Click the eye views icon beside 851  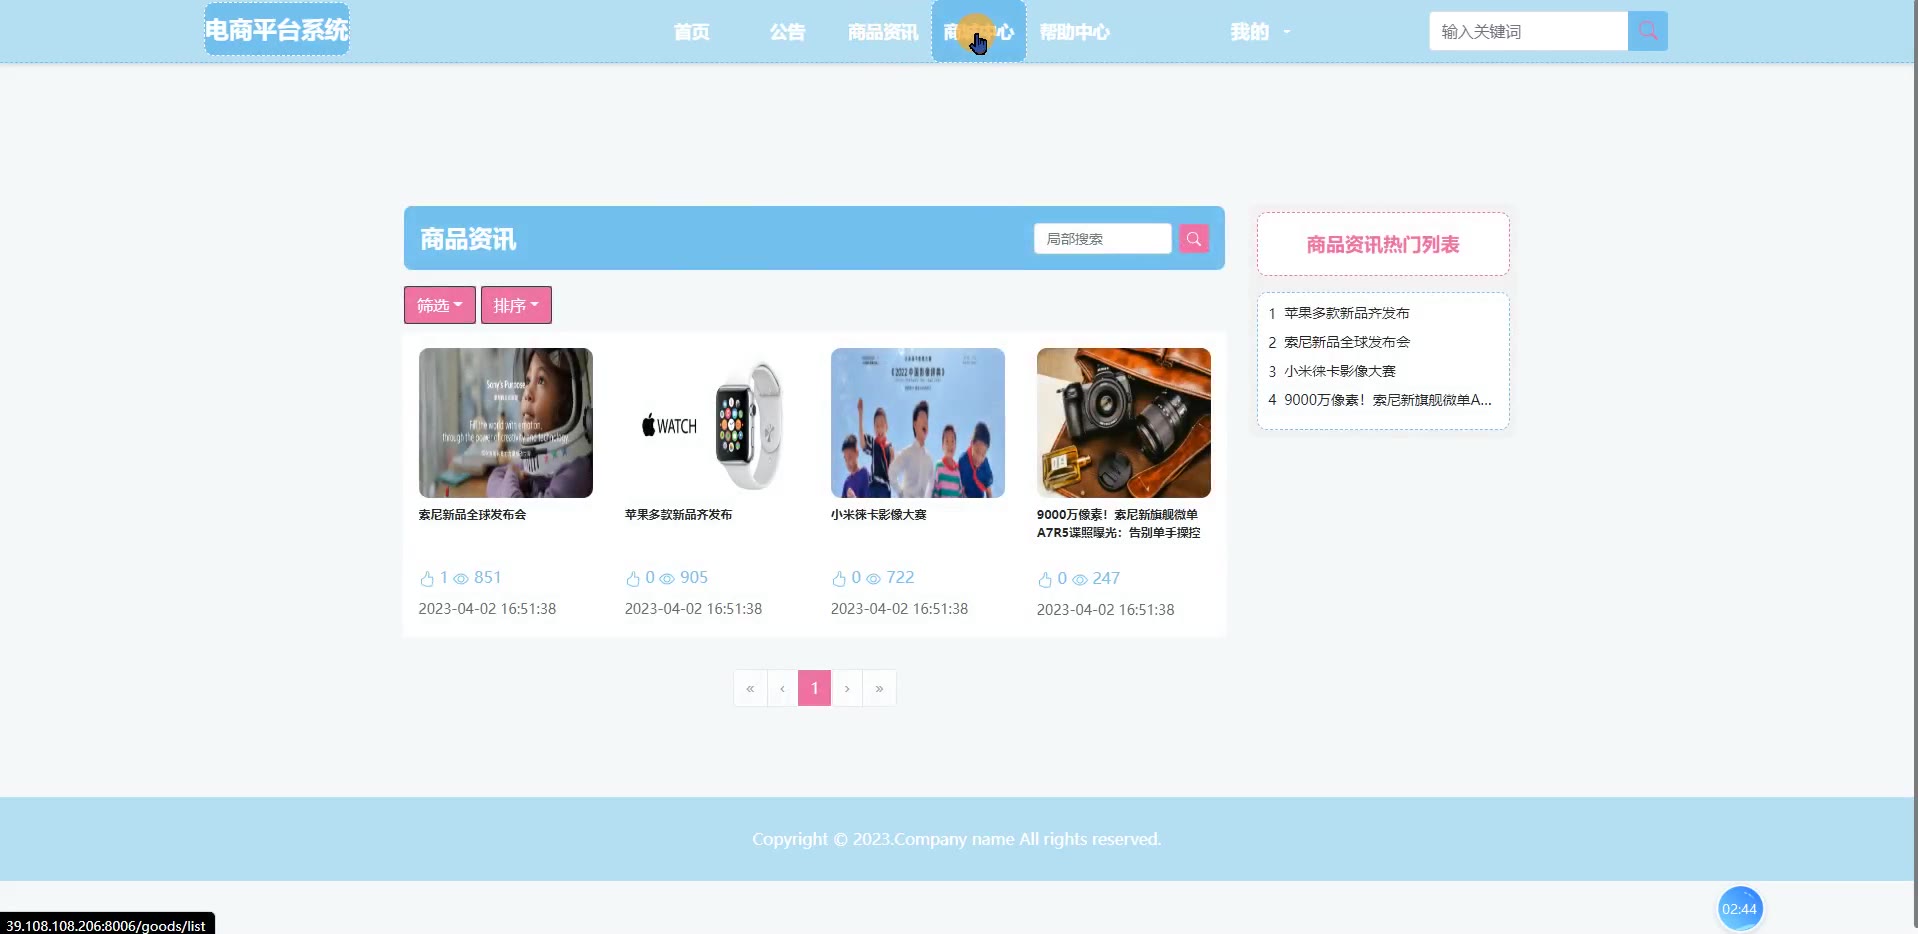coord(461,579)
